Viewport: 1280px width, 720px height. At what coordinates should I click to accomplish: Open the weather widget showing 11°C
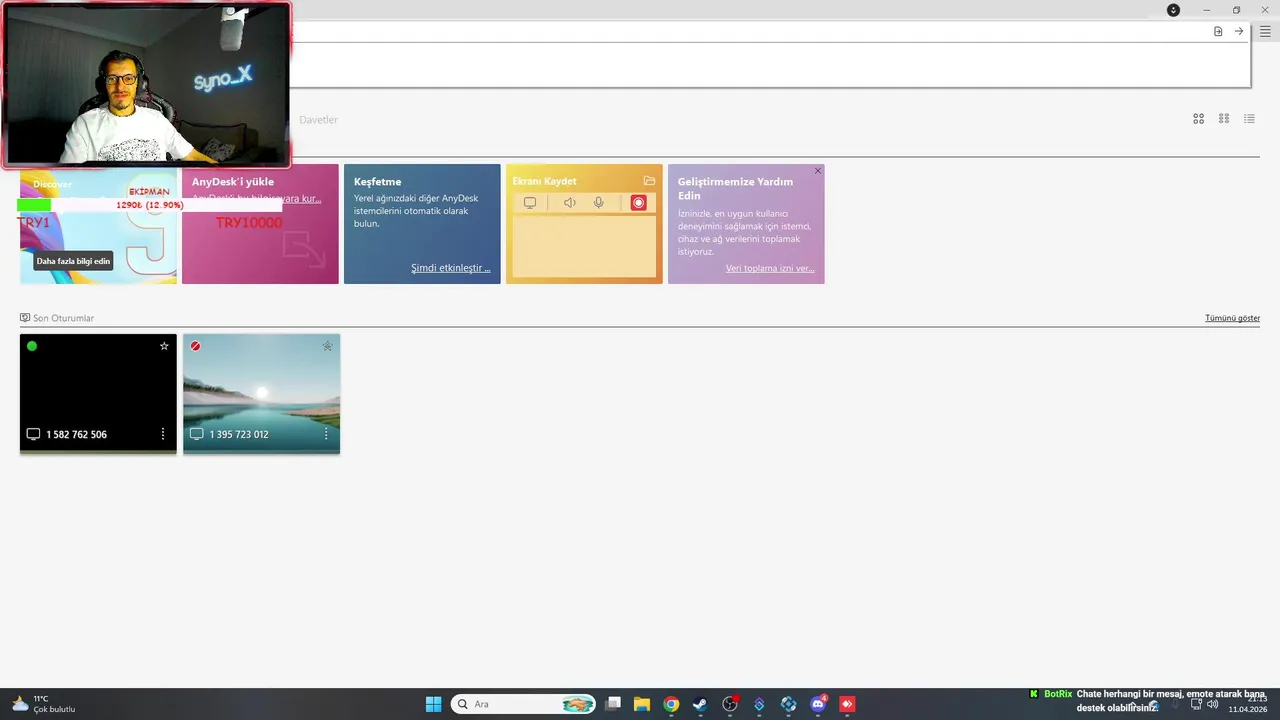43,704
